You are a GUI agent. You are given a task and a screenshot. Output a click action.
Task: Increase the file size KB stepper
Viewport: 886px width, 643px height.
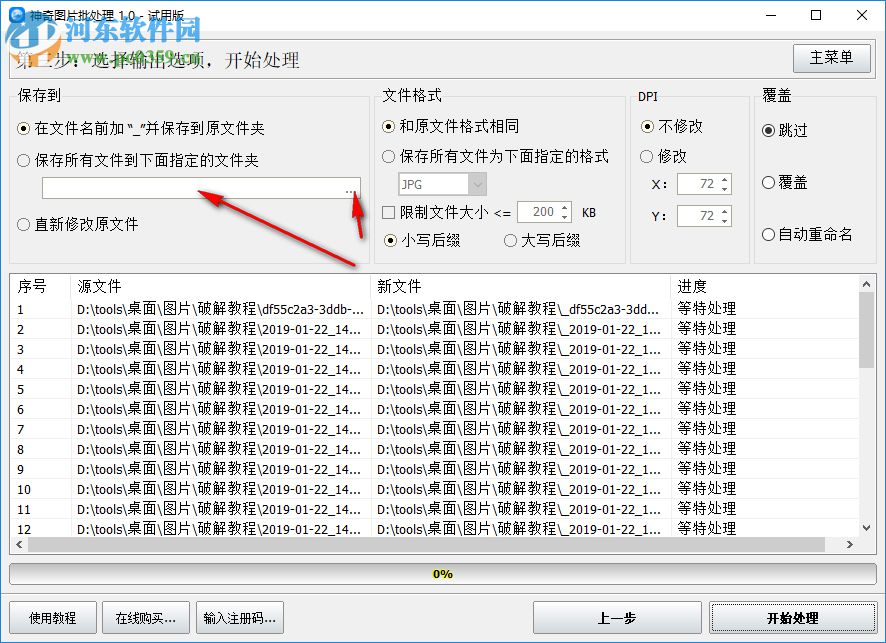[x=564, y=208]
